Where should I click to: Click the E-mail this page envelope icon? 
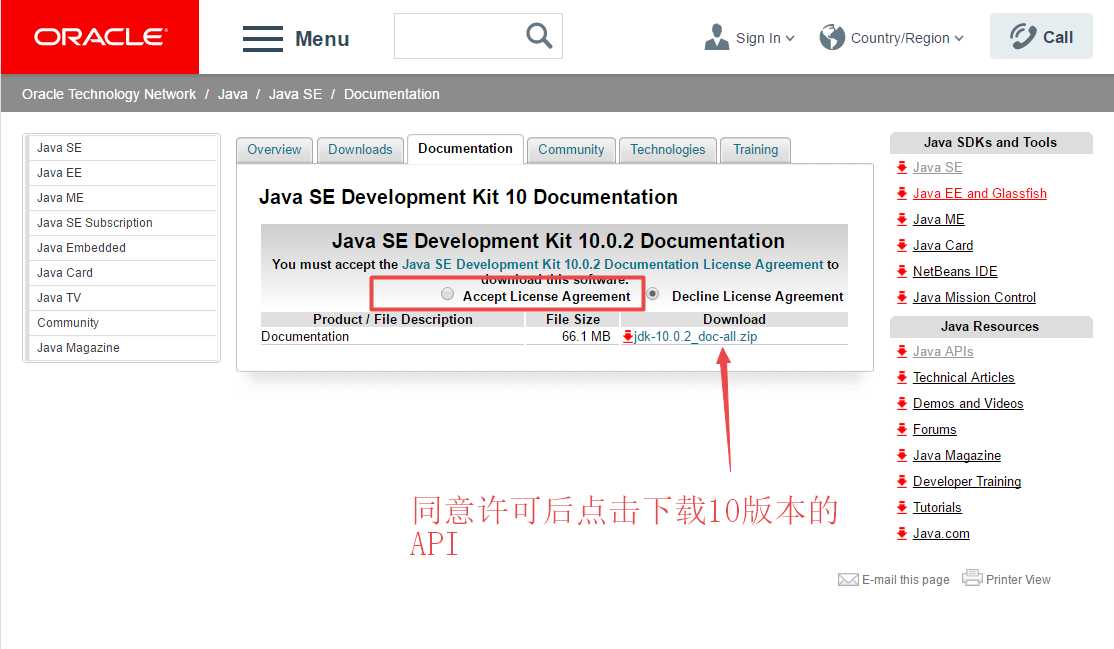848,579
